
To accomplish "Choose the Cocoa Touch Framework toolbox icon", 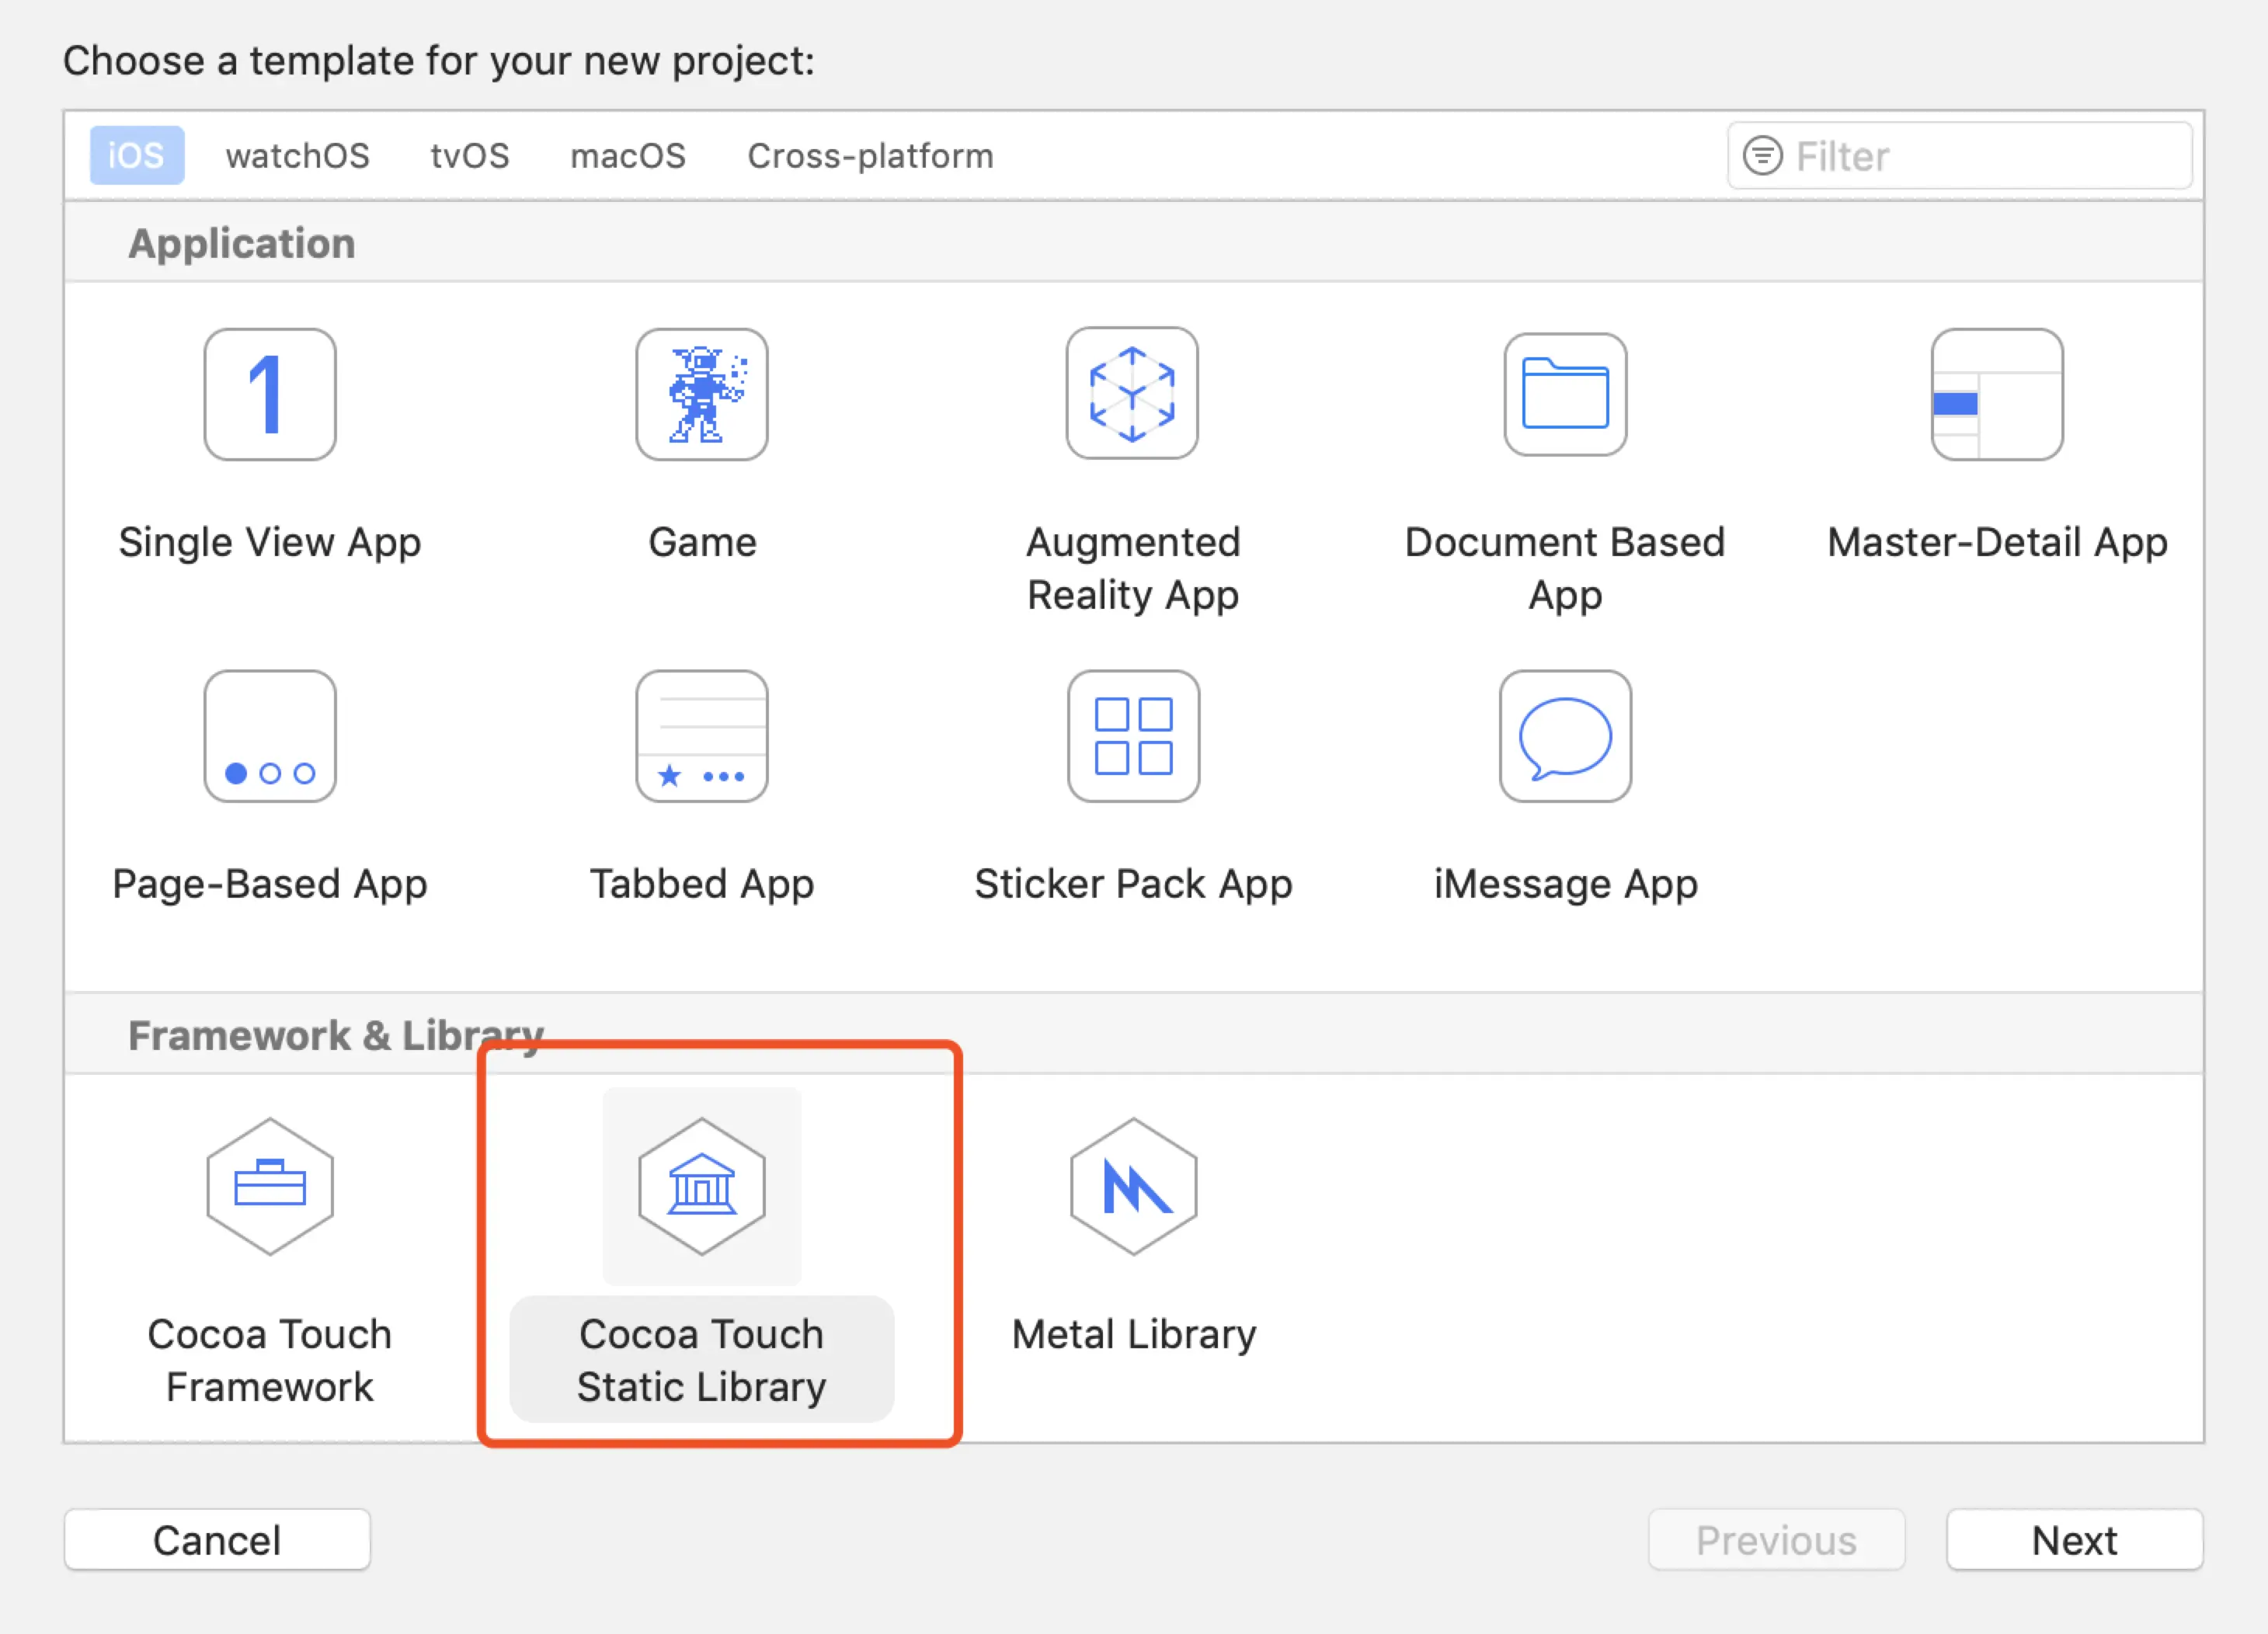I will pos(269,1186).
